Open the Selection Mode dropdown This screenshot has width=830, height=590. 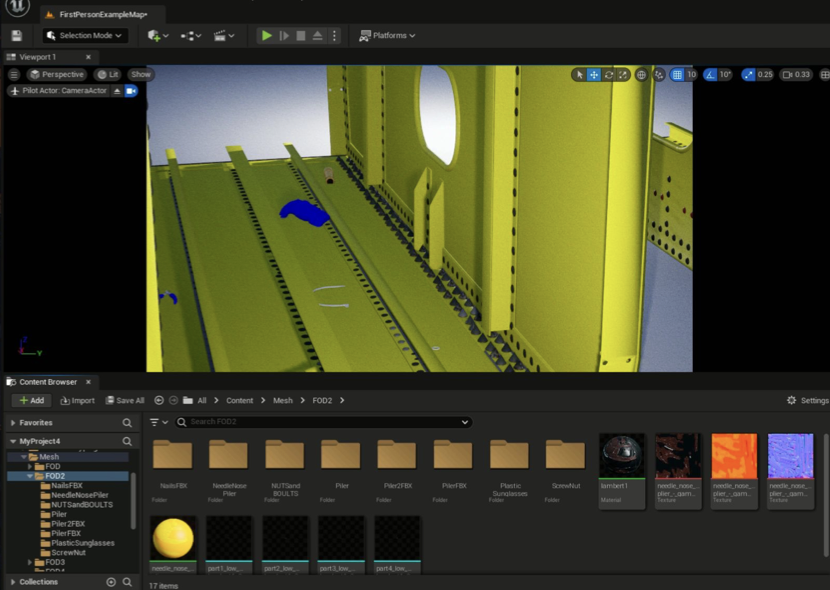[85, 36]
